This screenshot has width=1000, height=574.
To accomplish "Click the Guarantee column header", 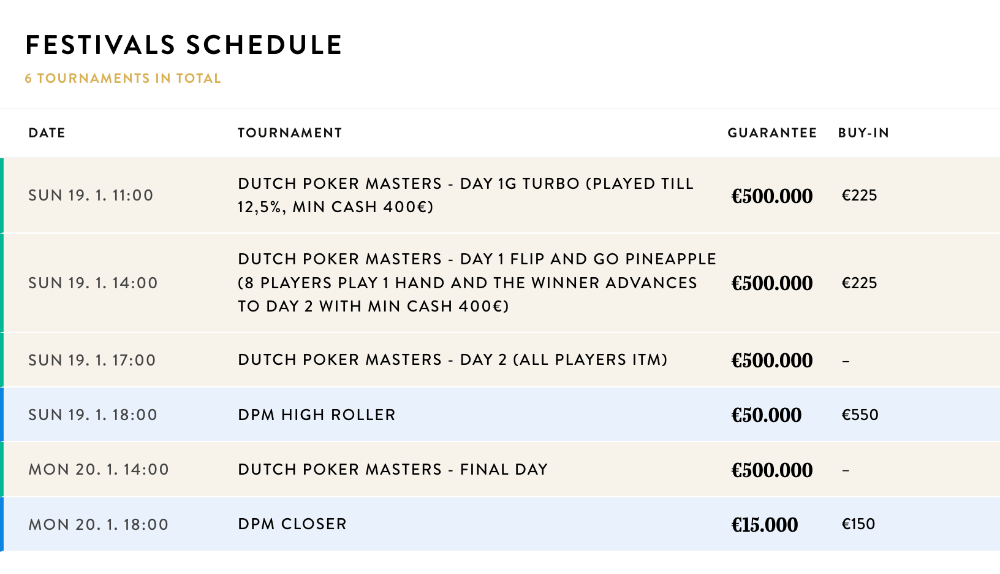I will tap(772, 133).
